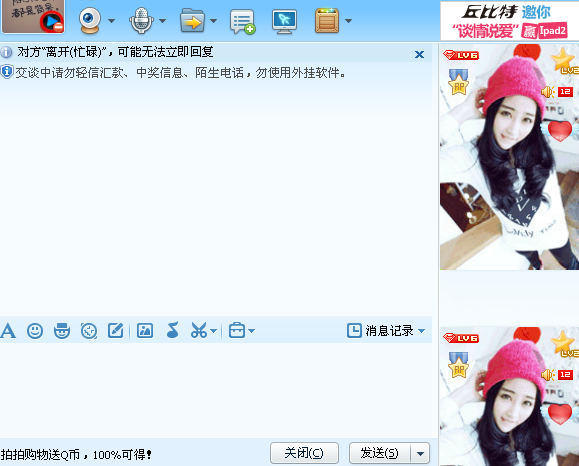Start a voice call with microphone icon

[x=141, y=21]
